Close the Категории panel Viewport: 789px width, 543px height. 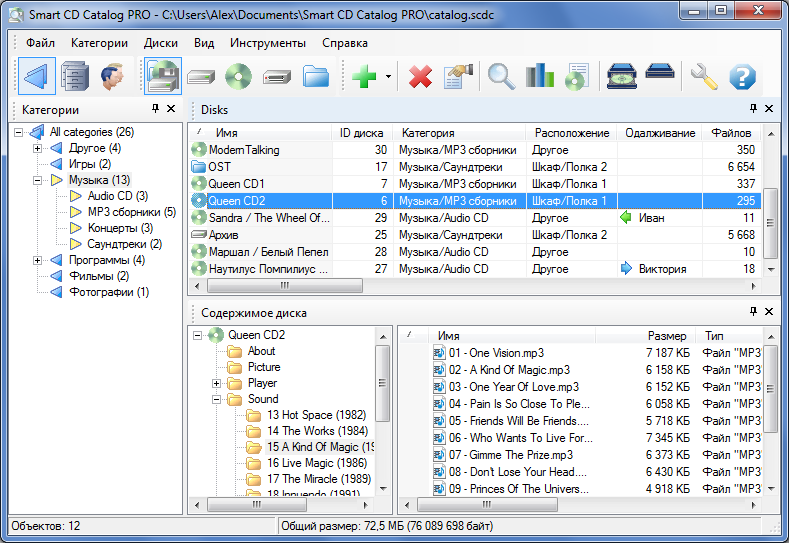coord(171,108)
